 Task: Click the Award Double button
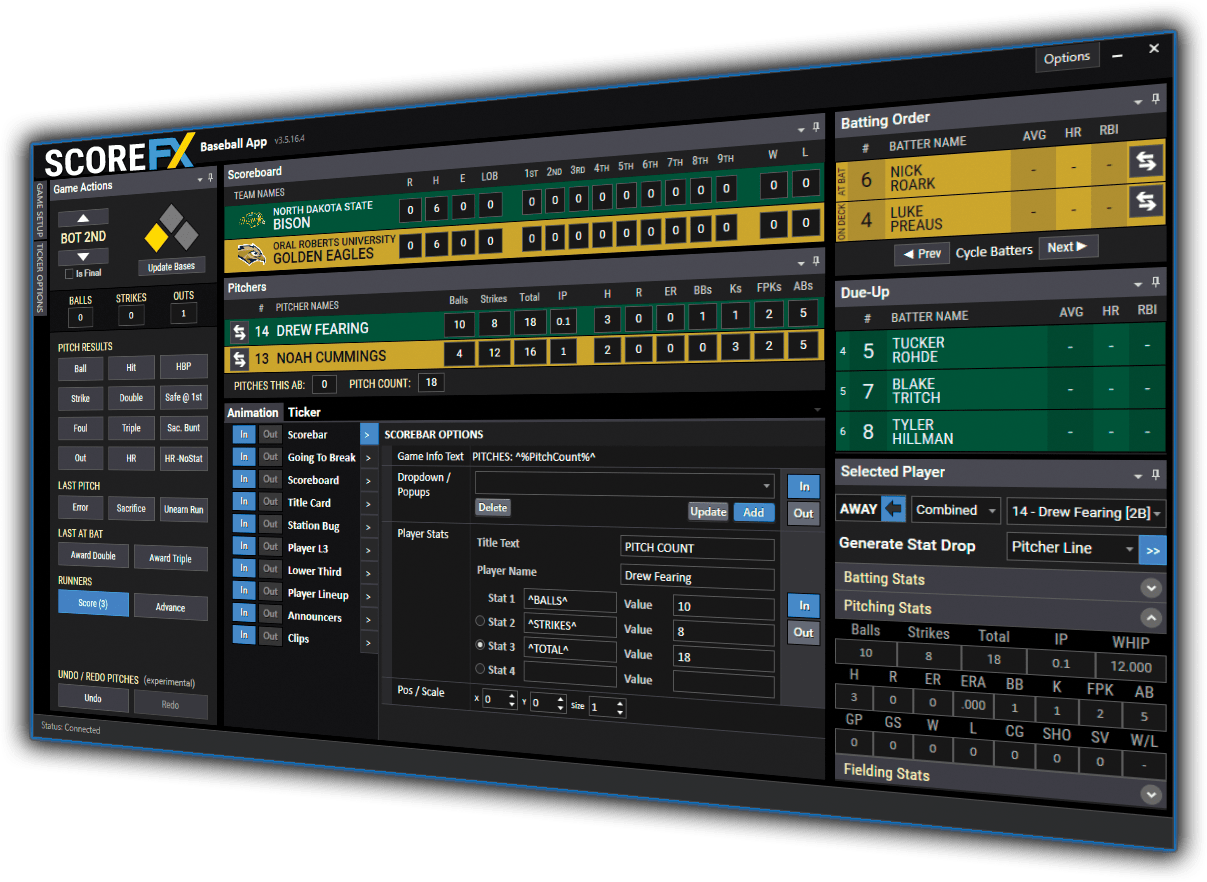pyautogui.click(x=92, y=555)
